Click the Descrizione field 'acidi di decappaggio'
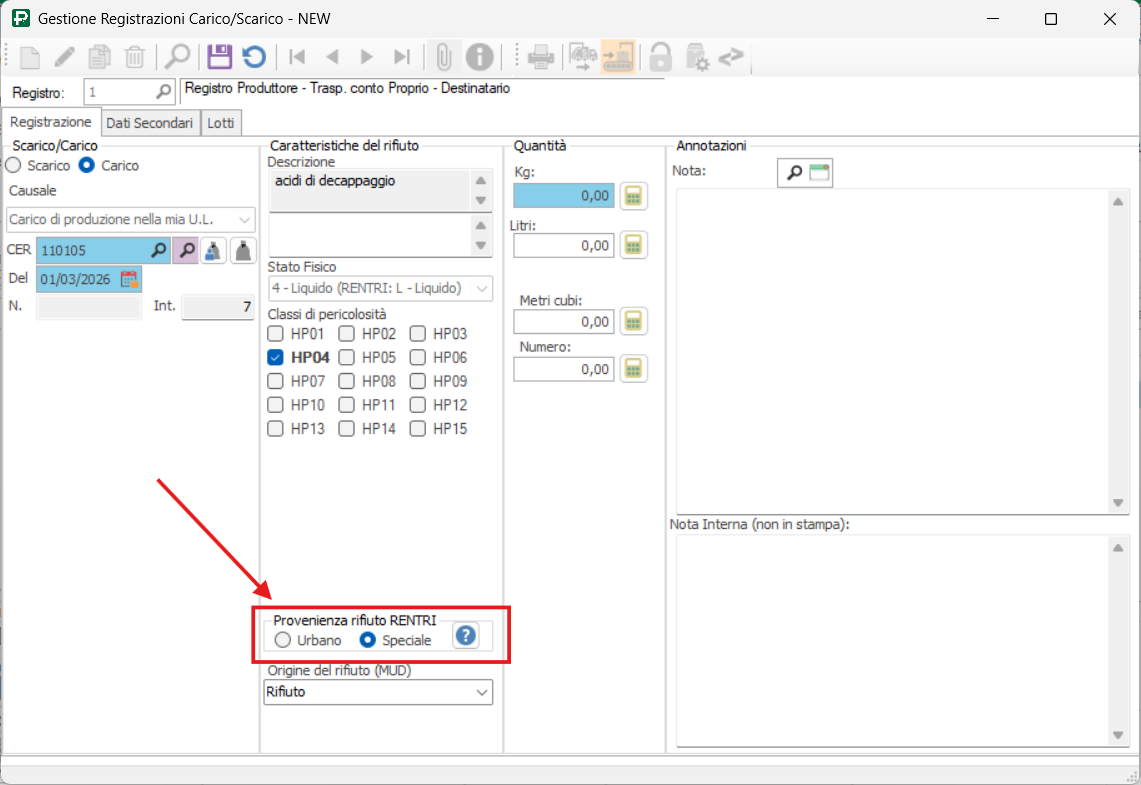 [x=371, y=191]
